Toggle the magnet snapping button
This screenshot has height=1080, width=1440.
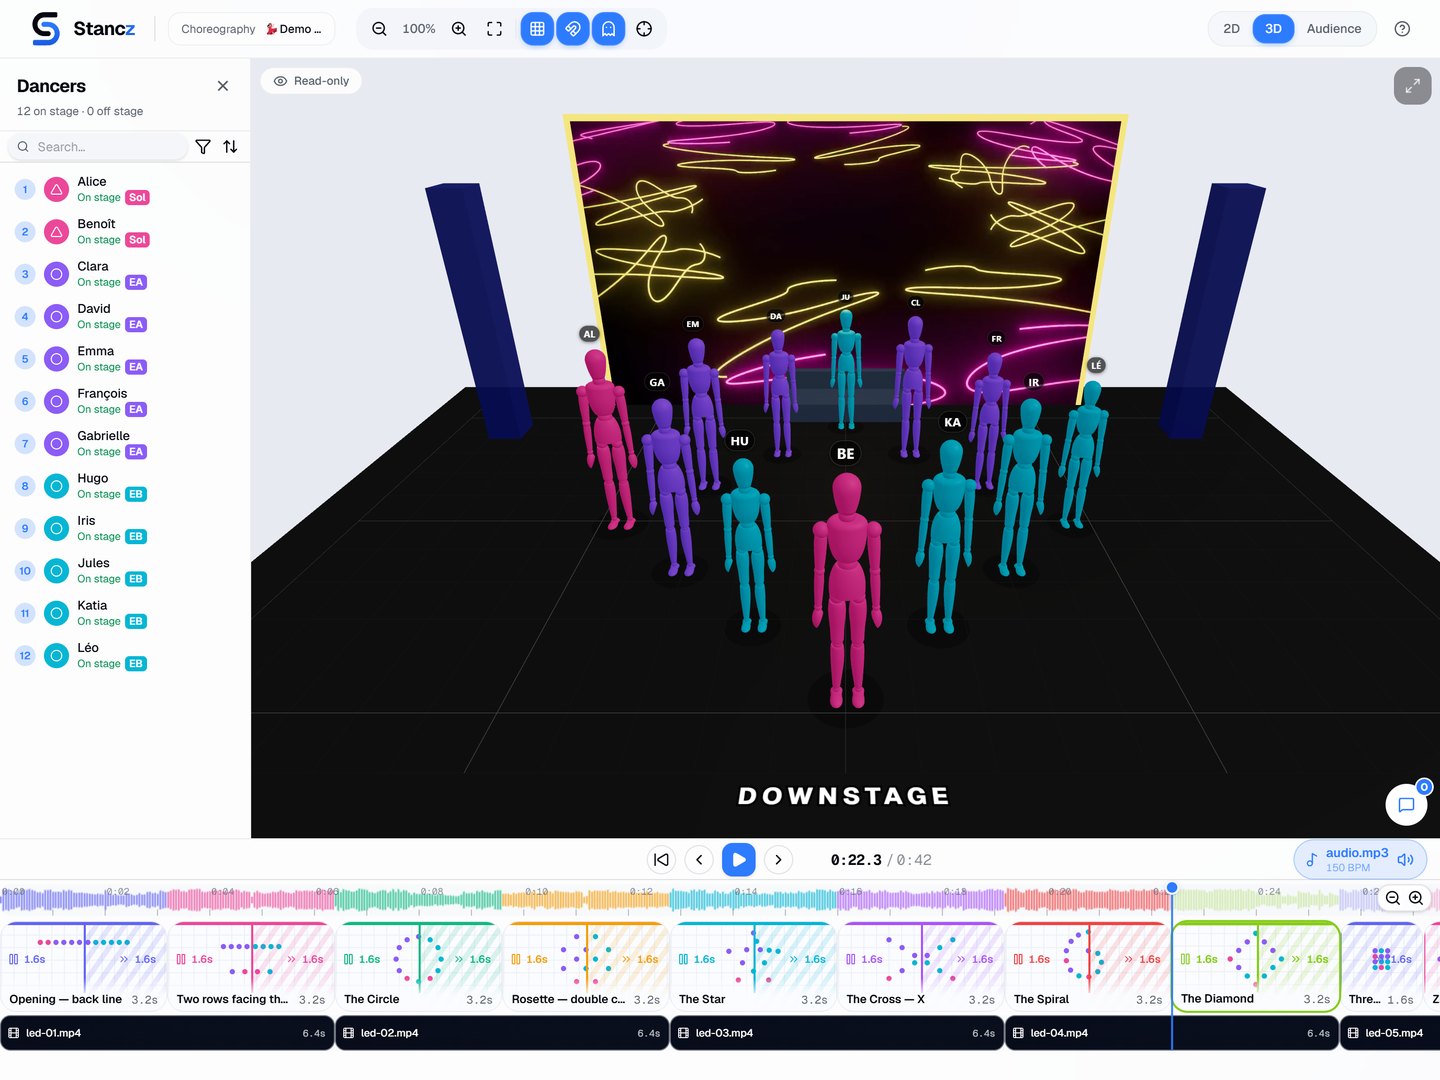point(573,29)
